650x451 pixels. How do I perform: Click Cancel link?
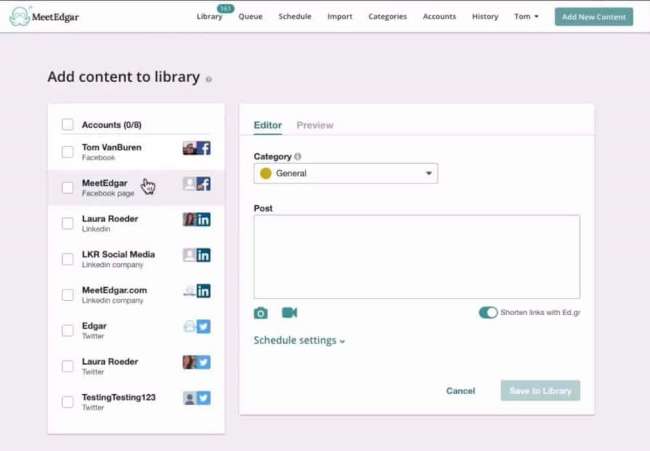[x=461, y=390]
